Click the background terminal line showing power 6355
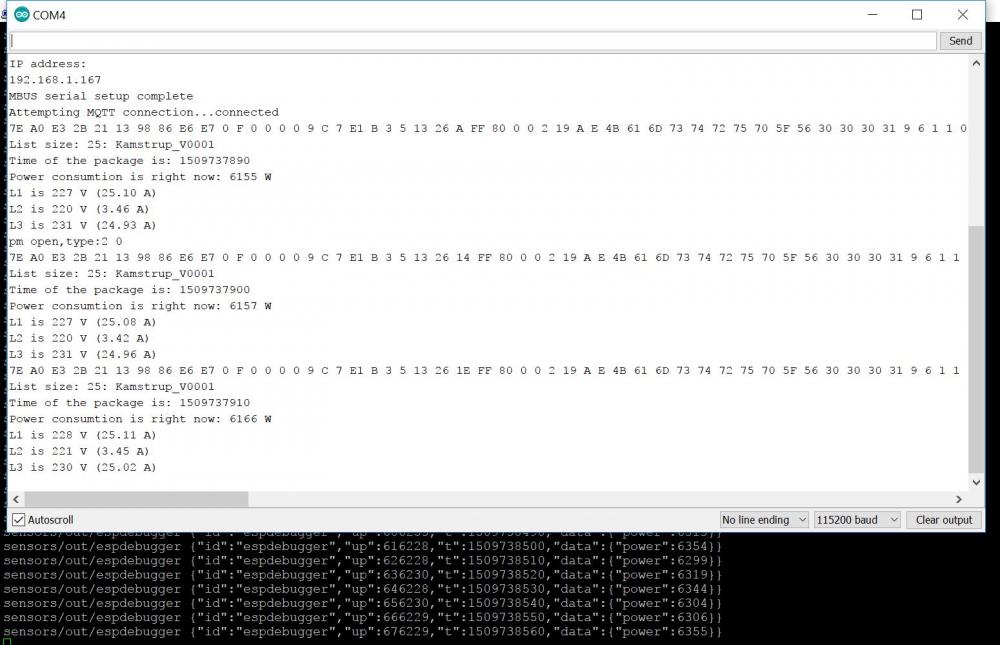Screen dimensions: 1000x645 tap(360, 632)
